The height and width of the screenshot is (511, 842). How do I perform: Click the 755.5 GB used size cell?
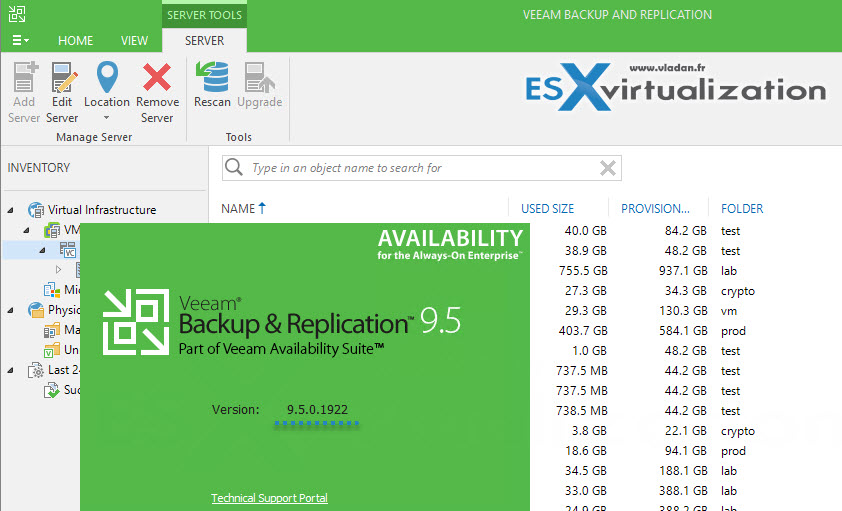click(583, 271)
